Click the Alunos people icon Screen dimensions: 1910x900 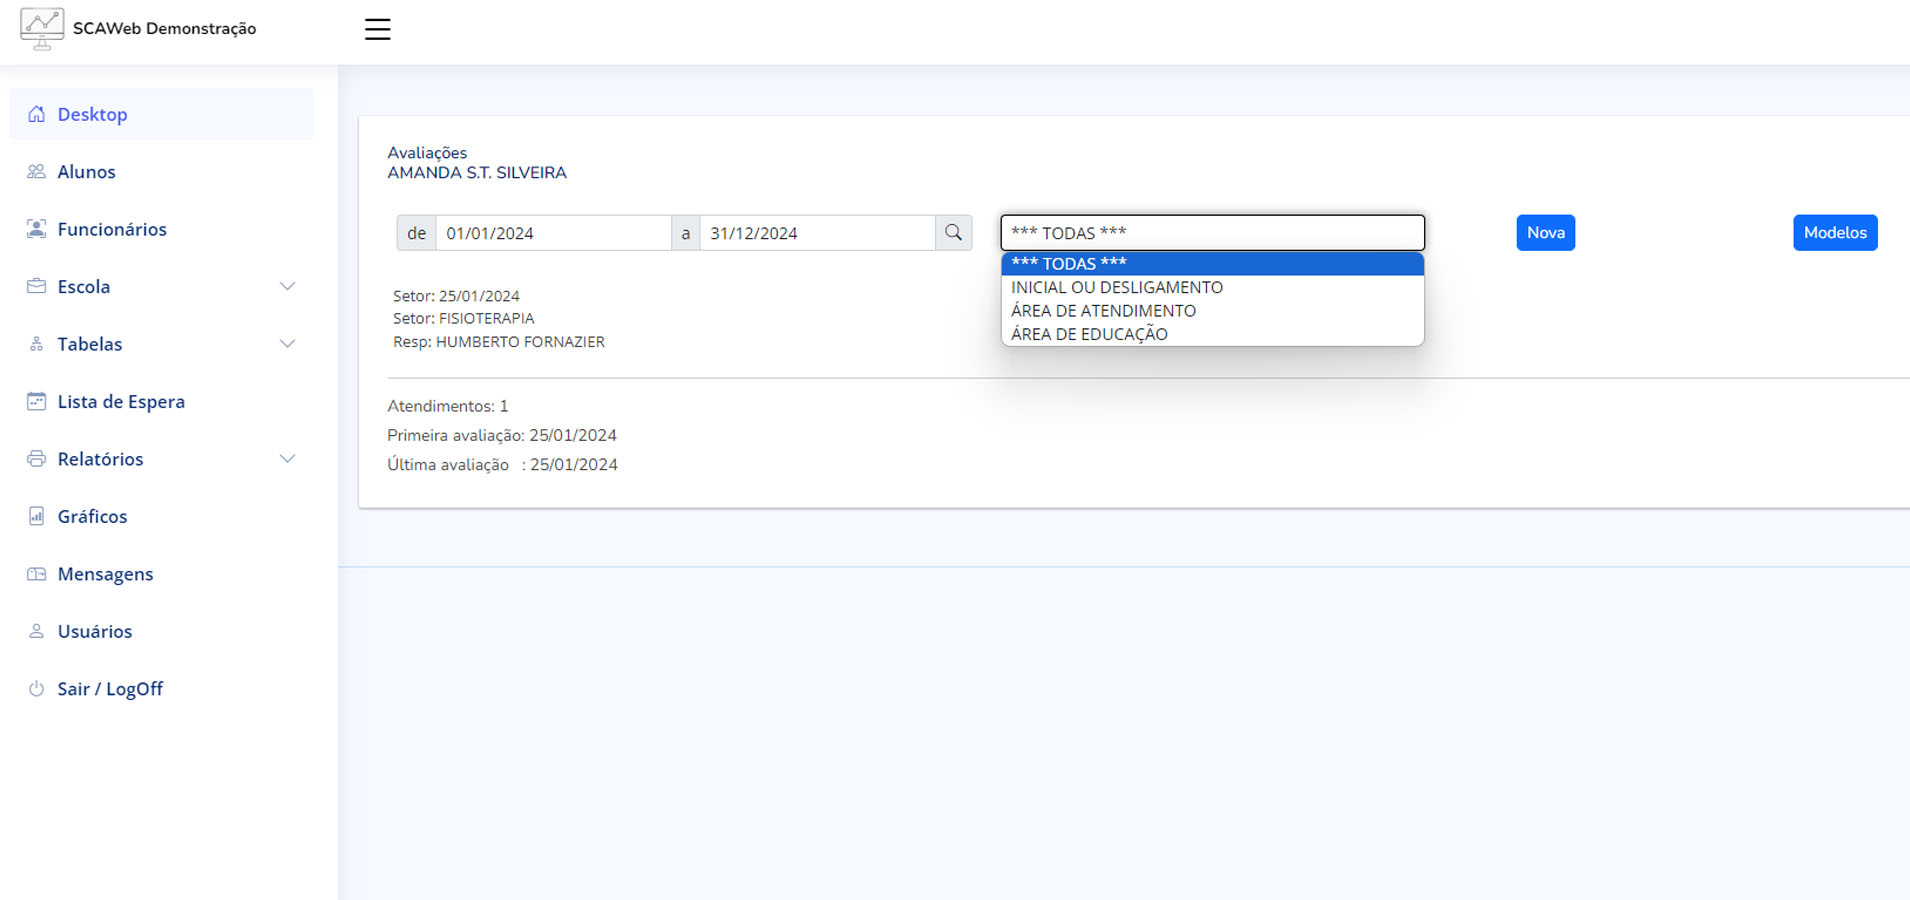coord(37,172)
